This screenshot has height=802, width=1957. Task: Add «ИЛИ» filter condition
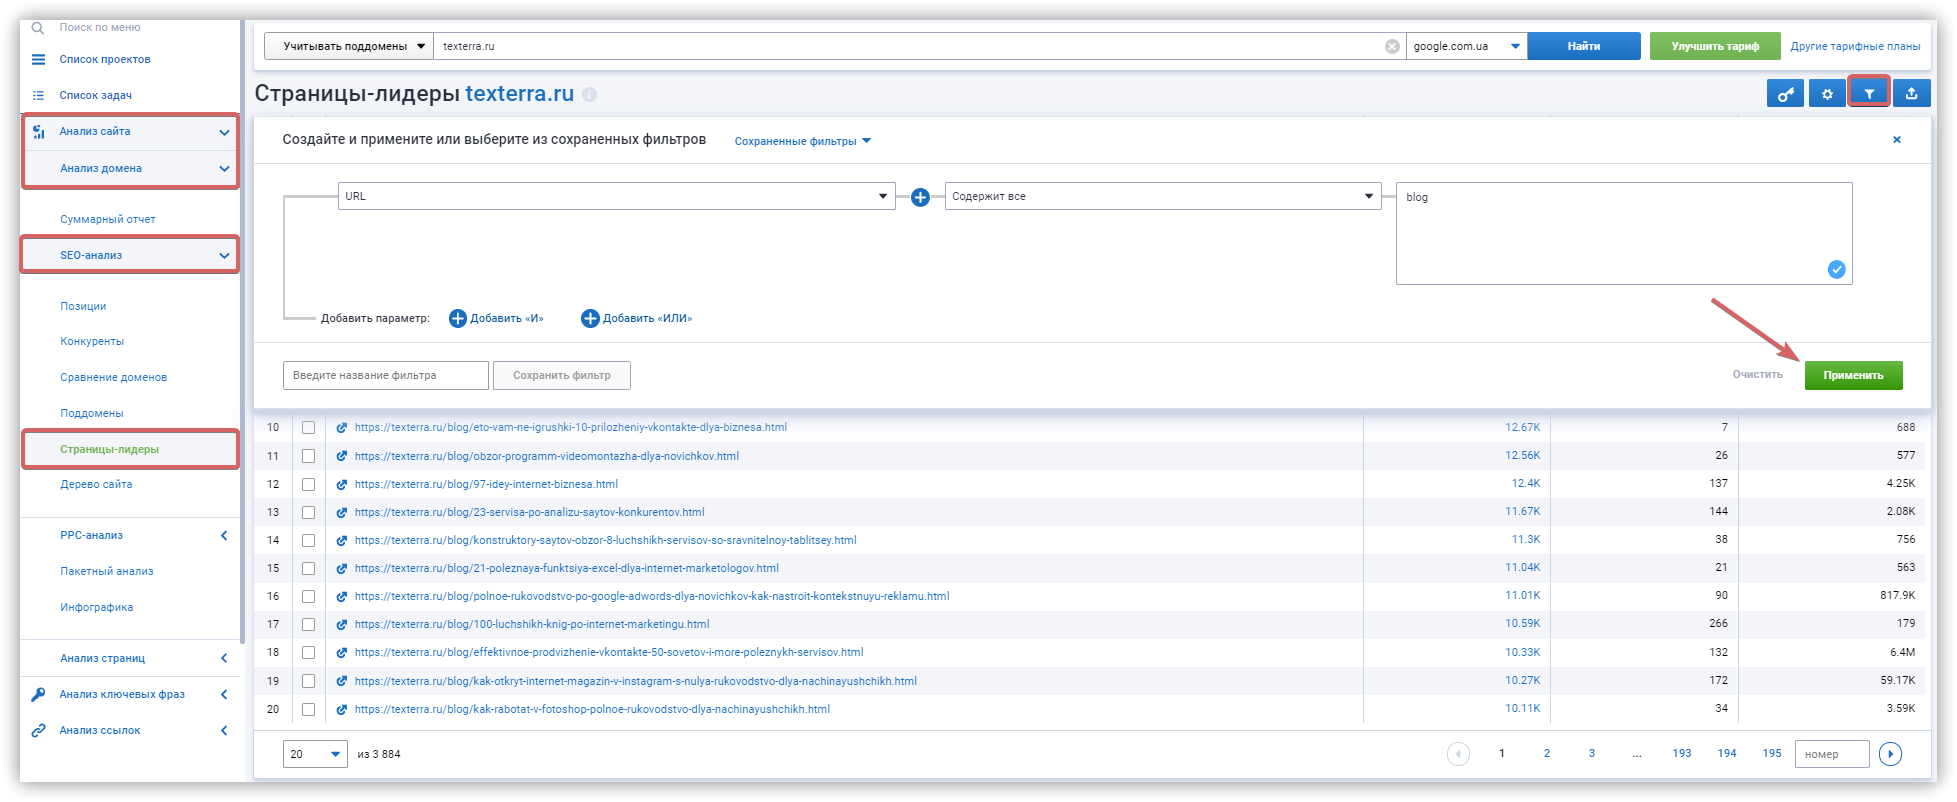[x=636, y=318]
